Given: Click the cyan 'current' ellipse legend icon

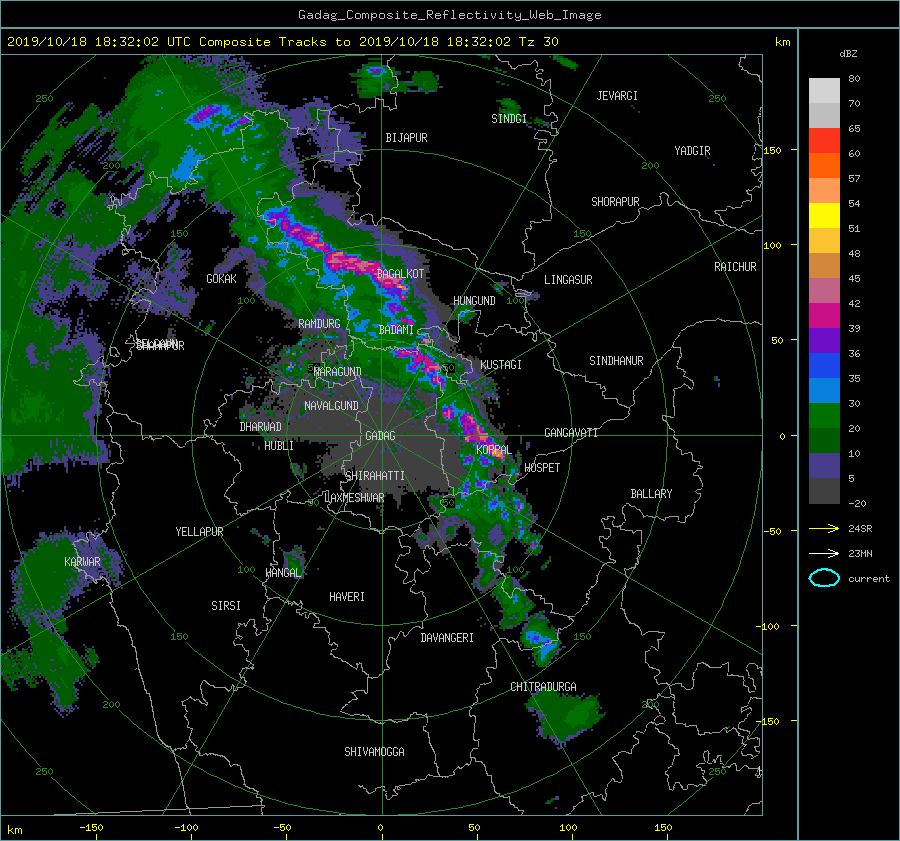Looking at the screenshot, I should (x=824, y=578).
